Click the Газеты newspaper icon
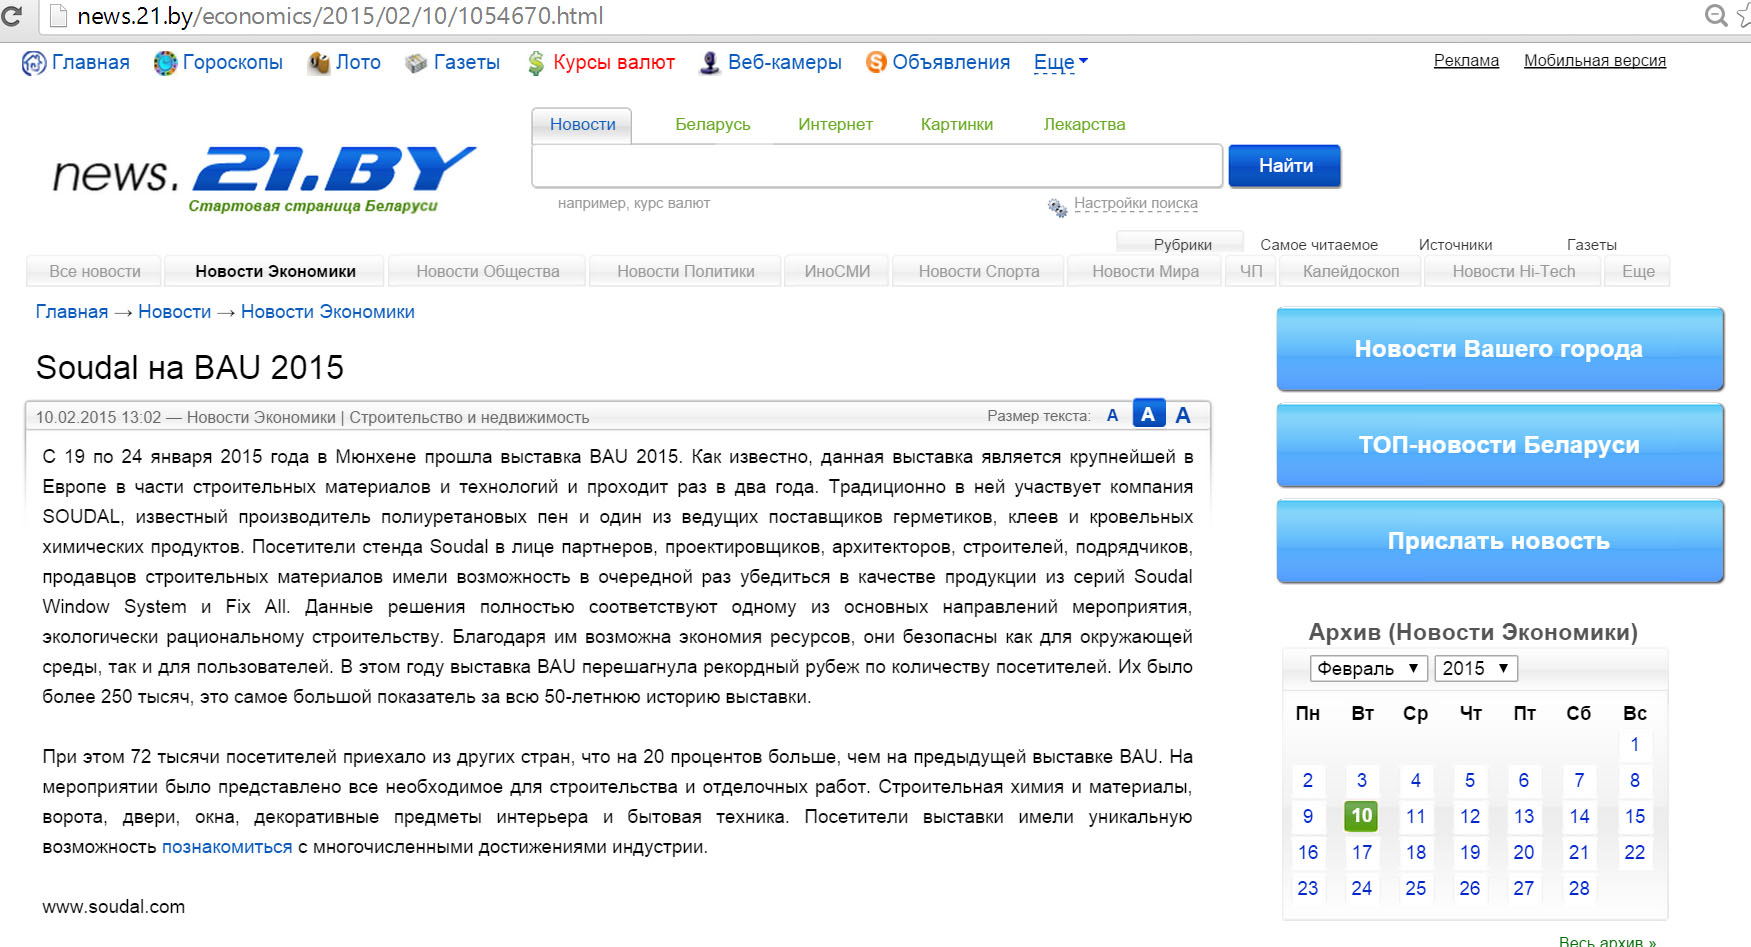 (x=416, y=63)
